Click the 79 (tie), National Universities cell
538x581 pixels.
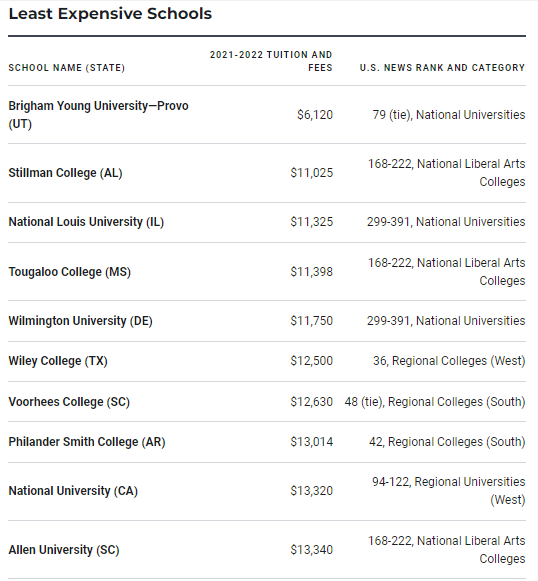point(449,115)
